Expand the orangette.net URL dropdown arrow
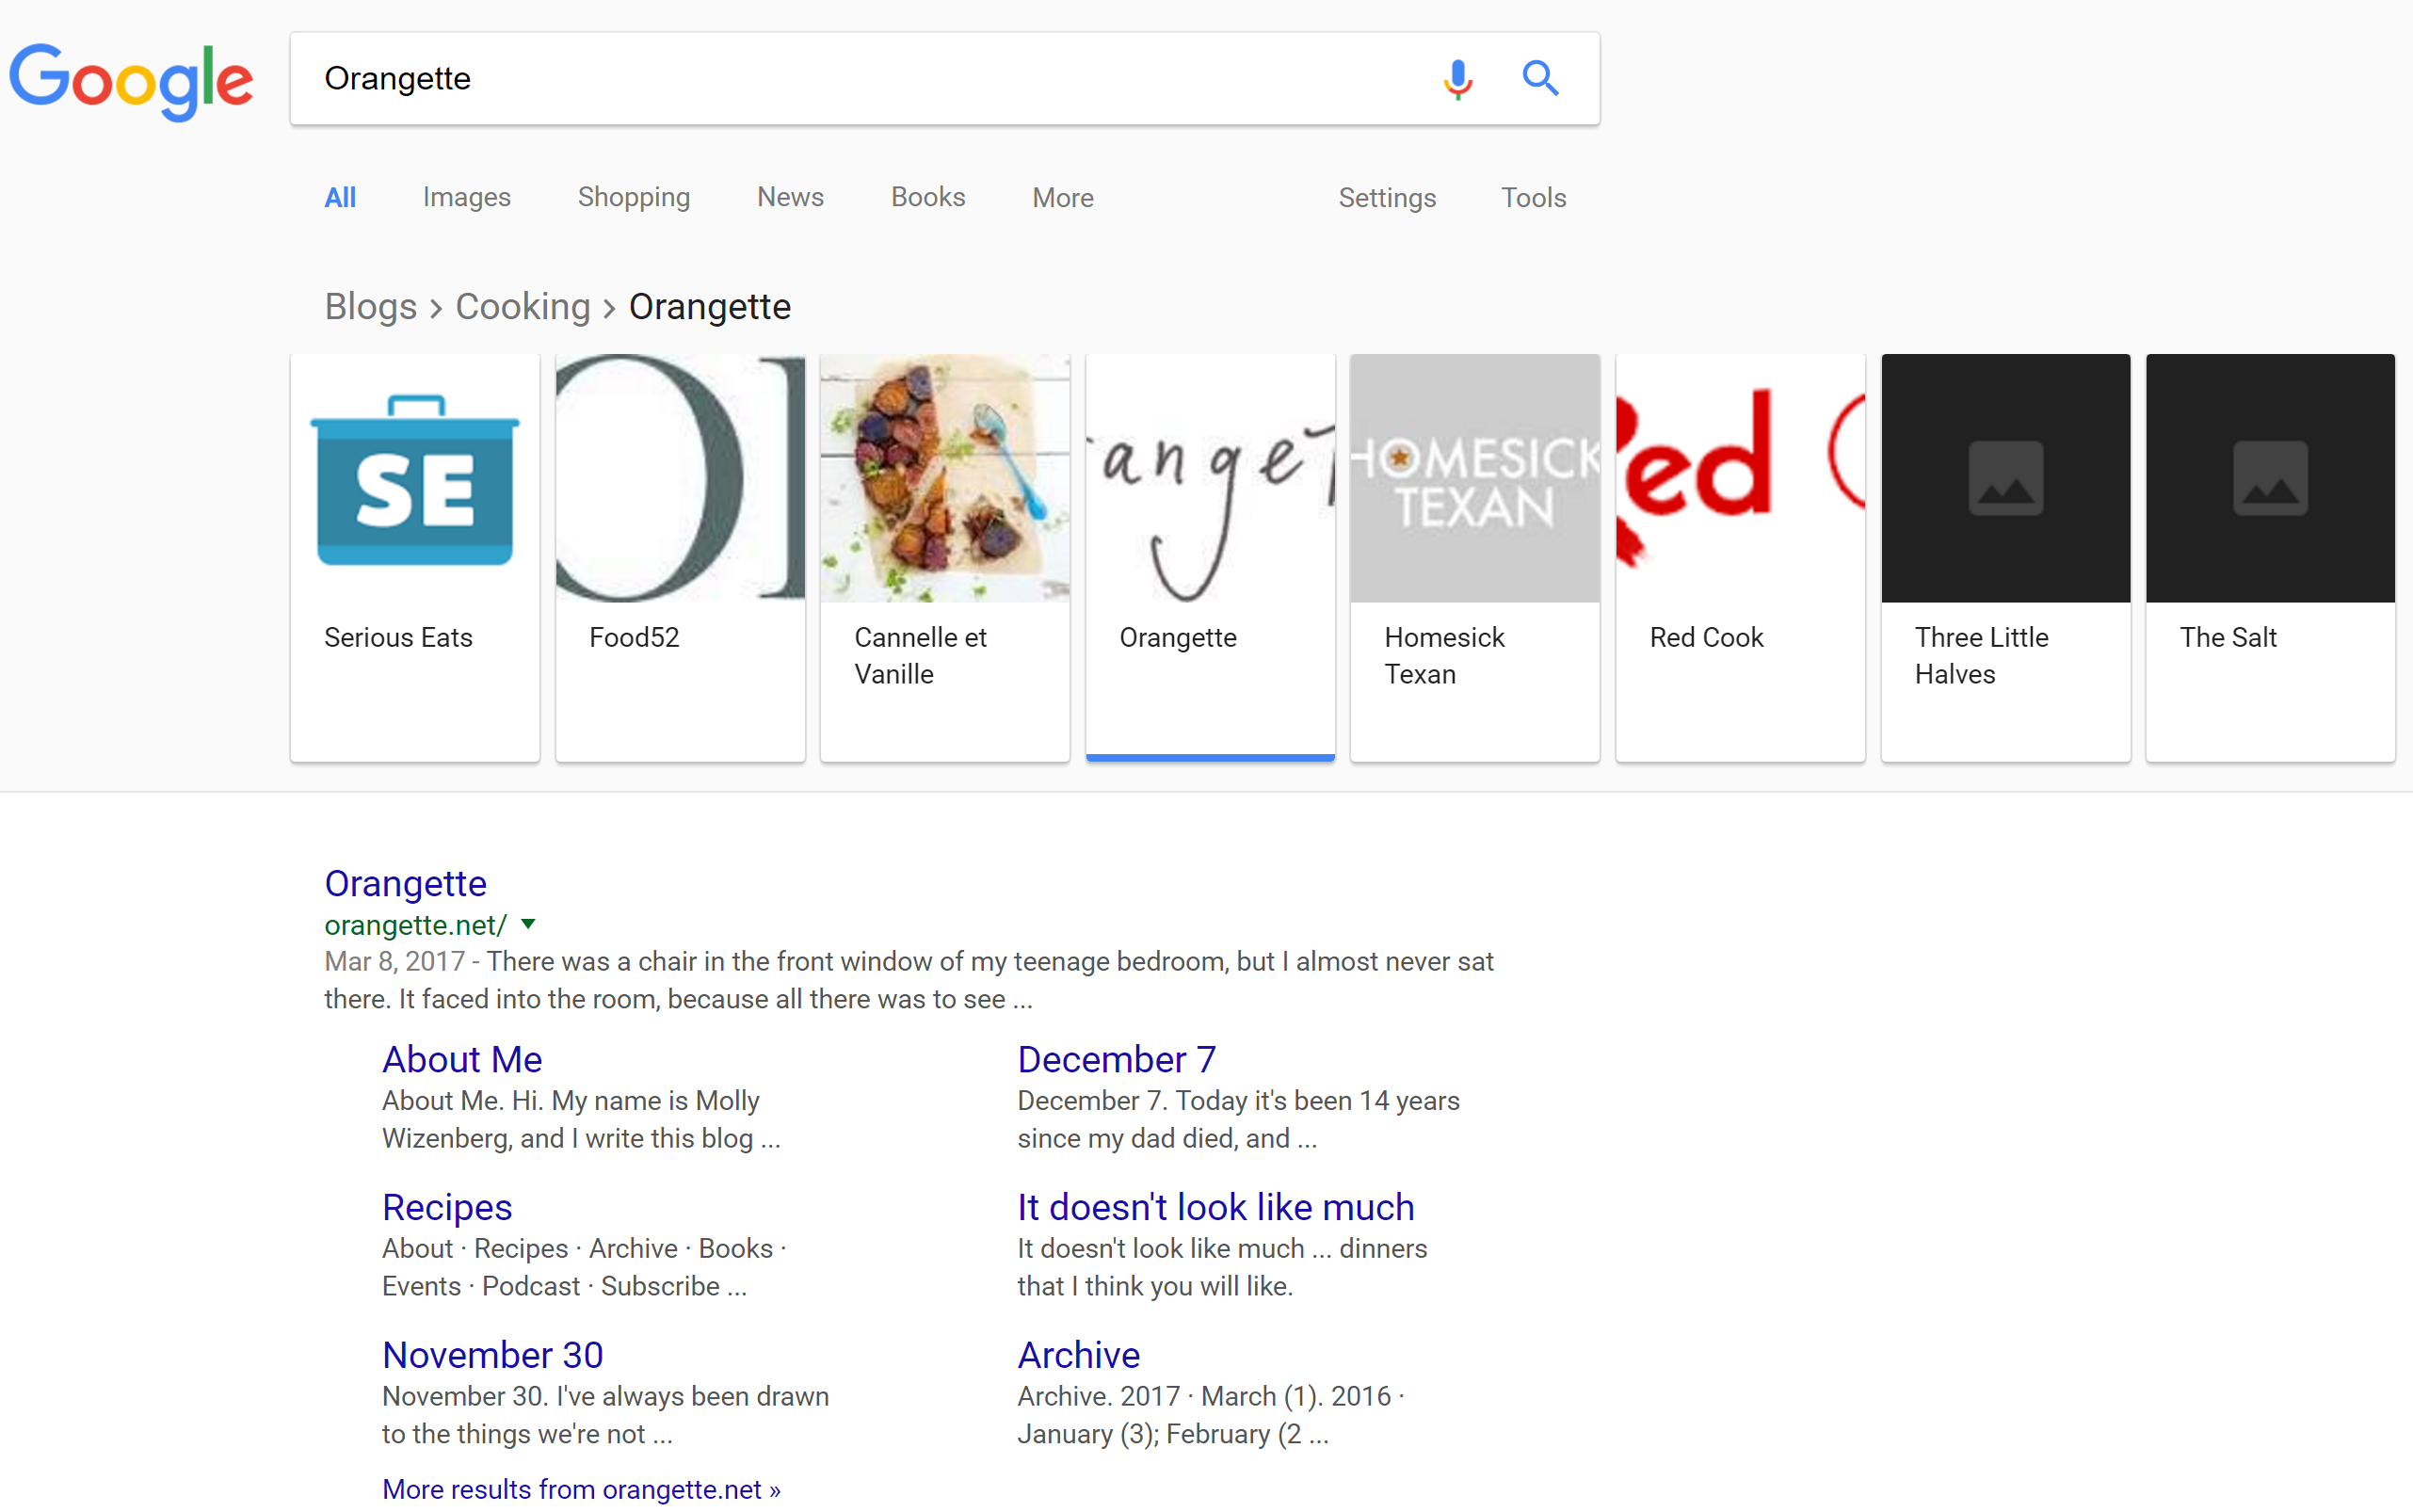The width and height of the screenshot is (2413, 1512). pyautogui.click(x=528, y=924)
